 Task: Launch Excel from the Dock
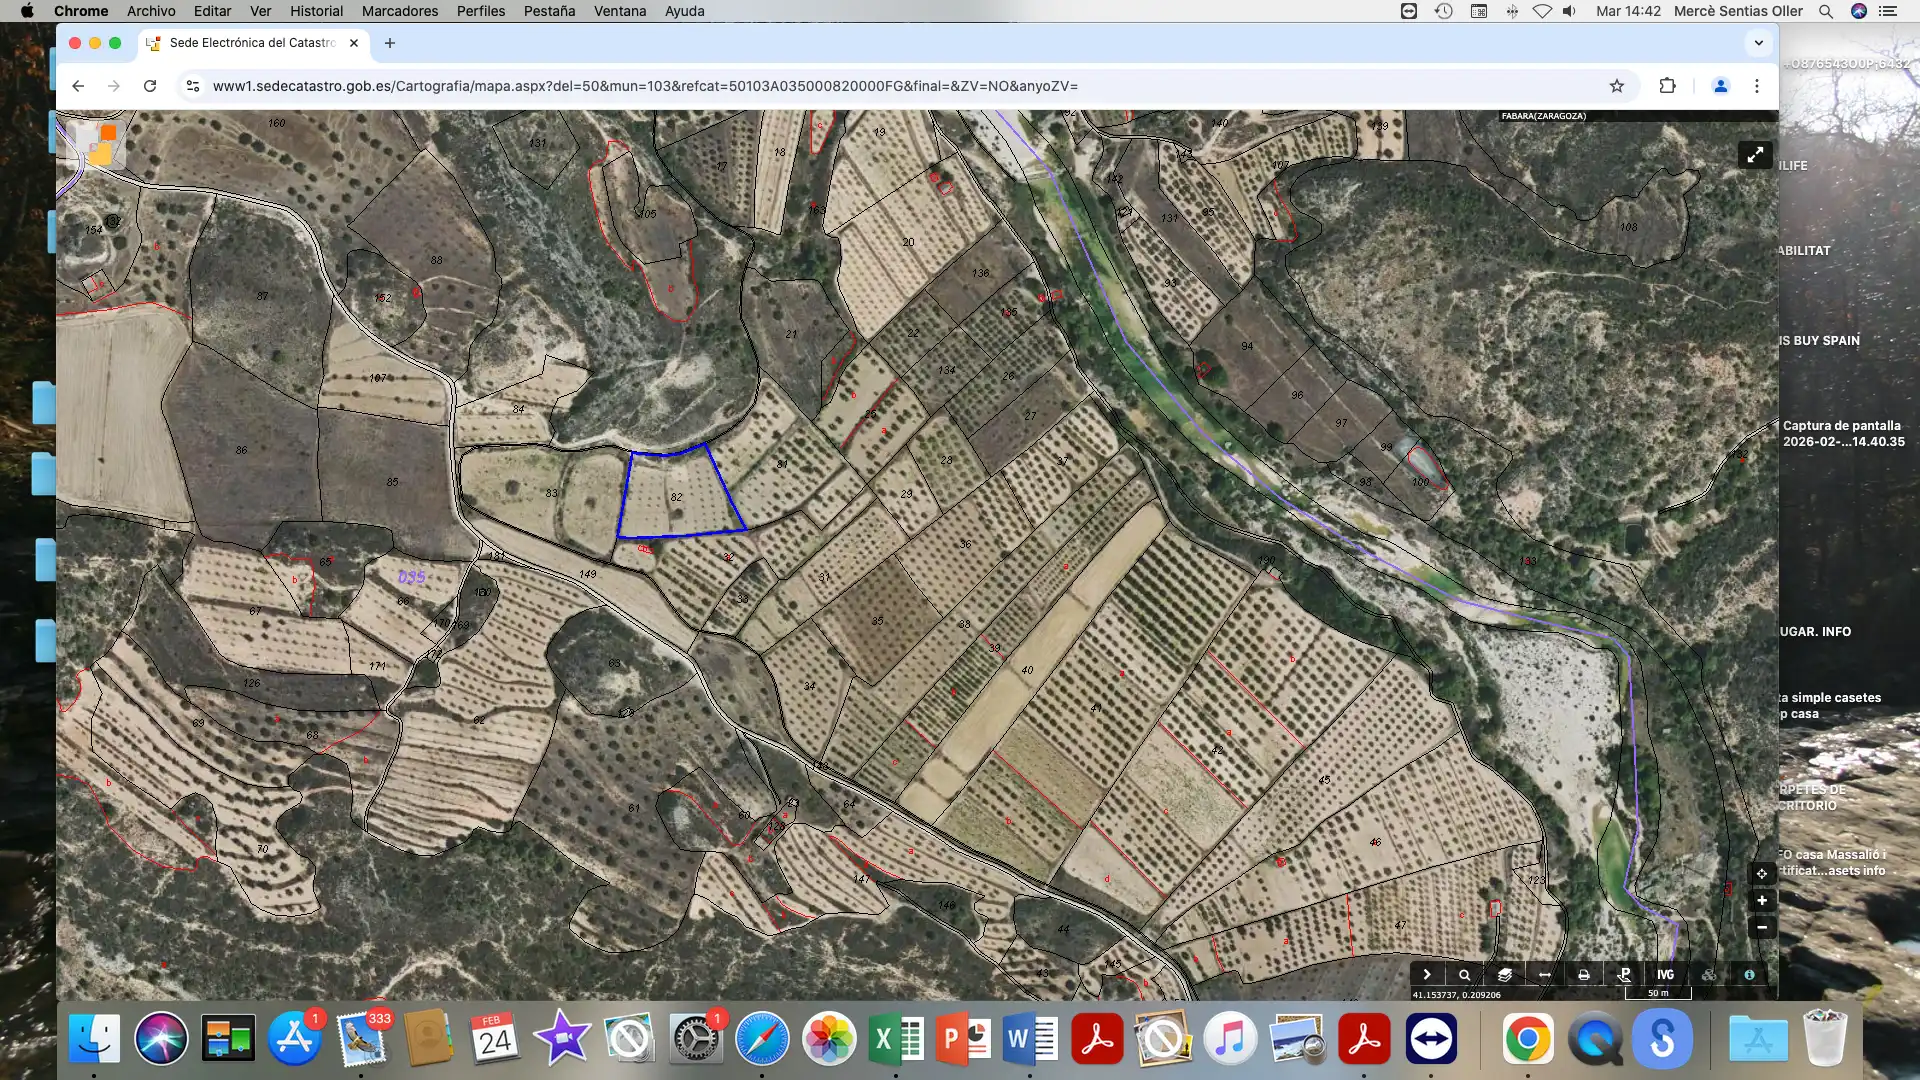tap(896, 1038)
